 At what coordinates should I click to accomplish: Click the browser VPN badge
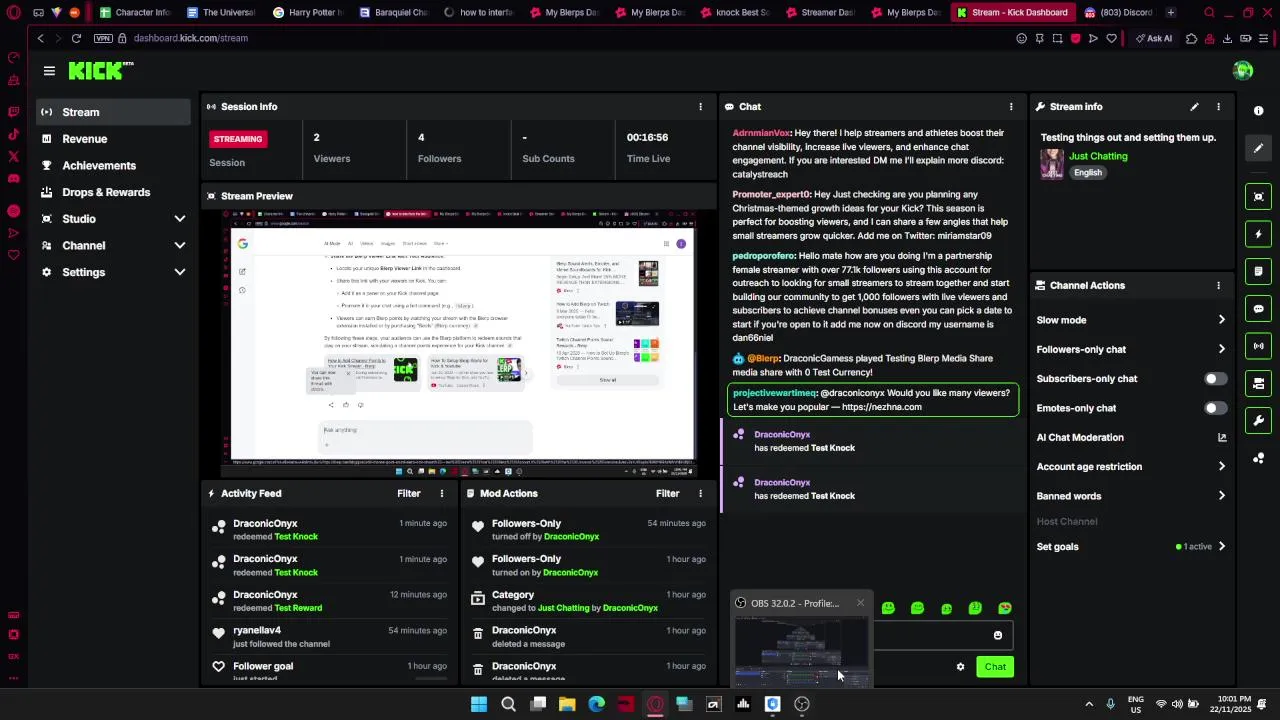coord(103,38)
